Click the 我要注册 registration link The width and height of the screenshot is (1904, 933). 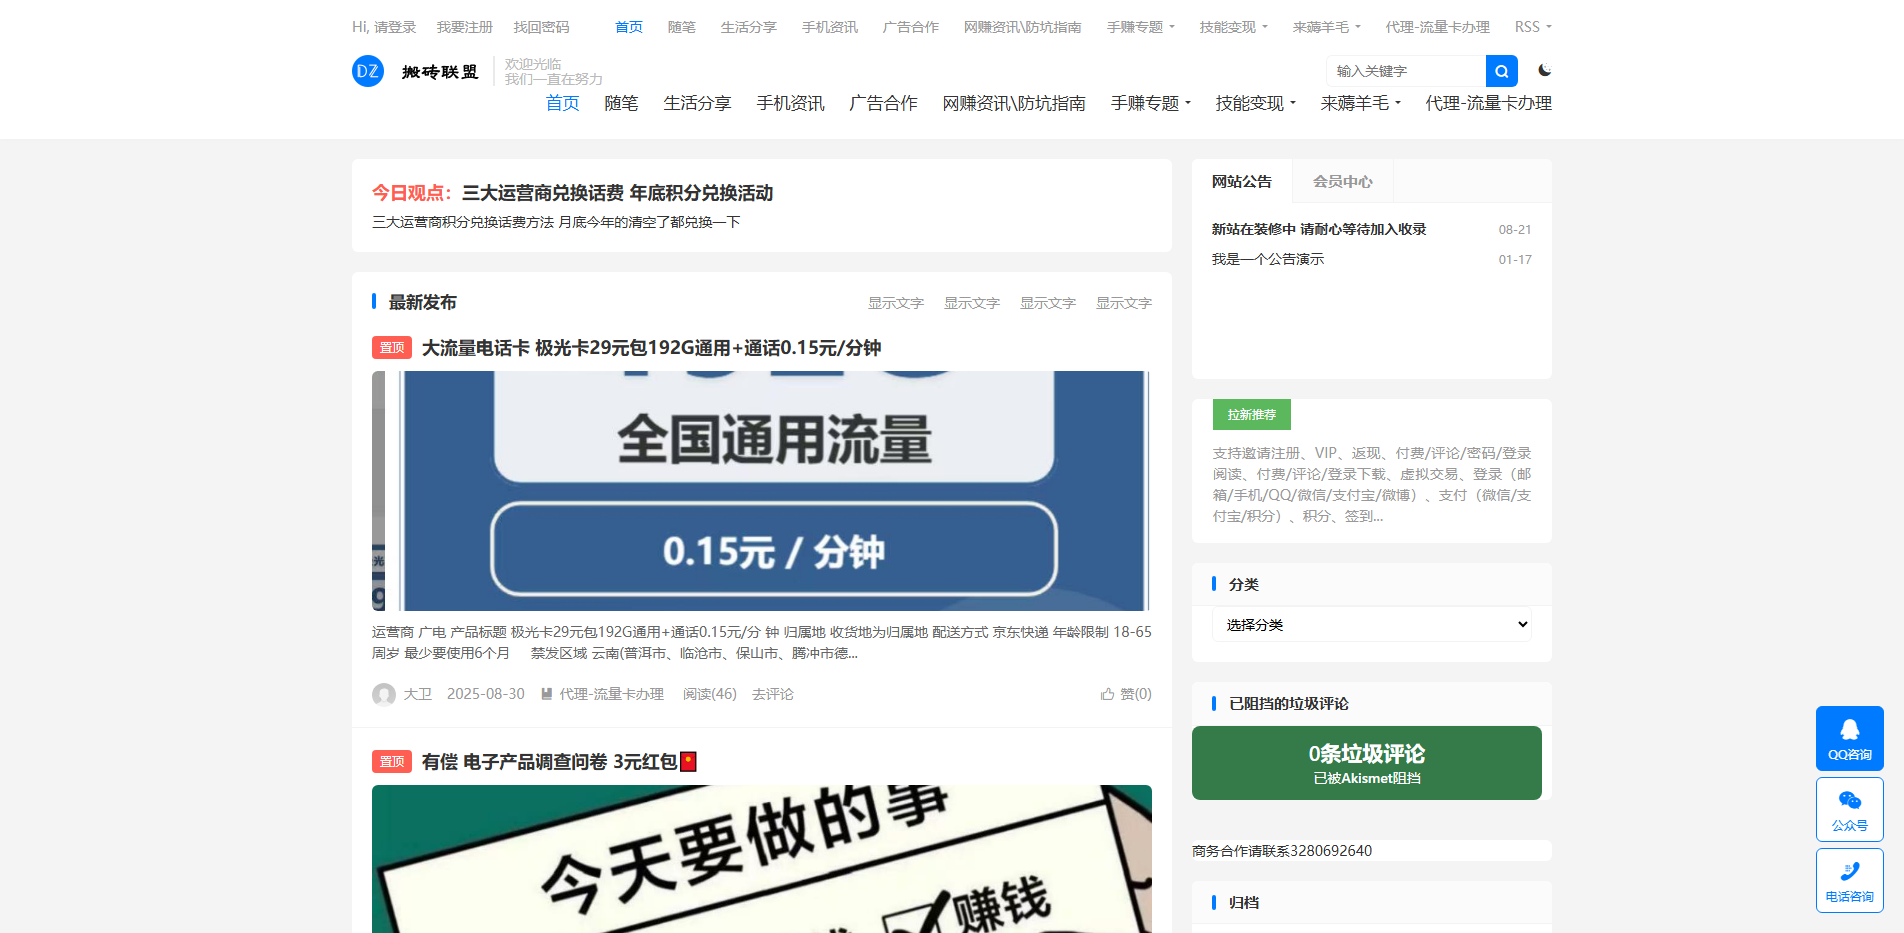pyautogui.click(x=463, y=27)
